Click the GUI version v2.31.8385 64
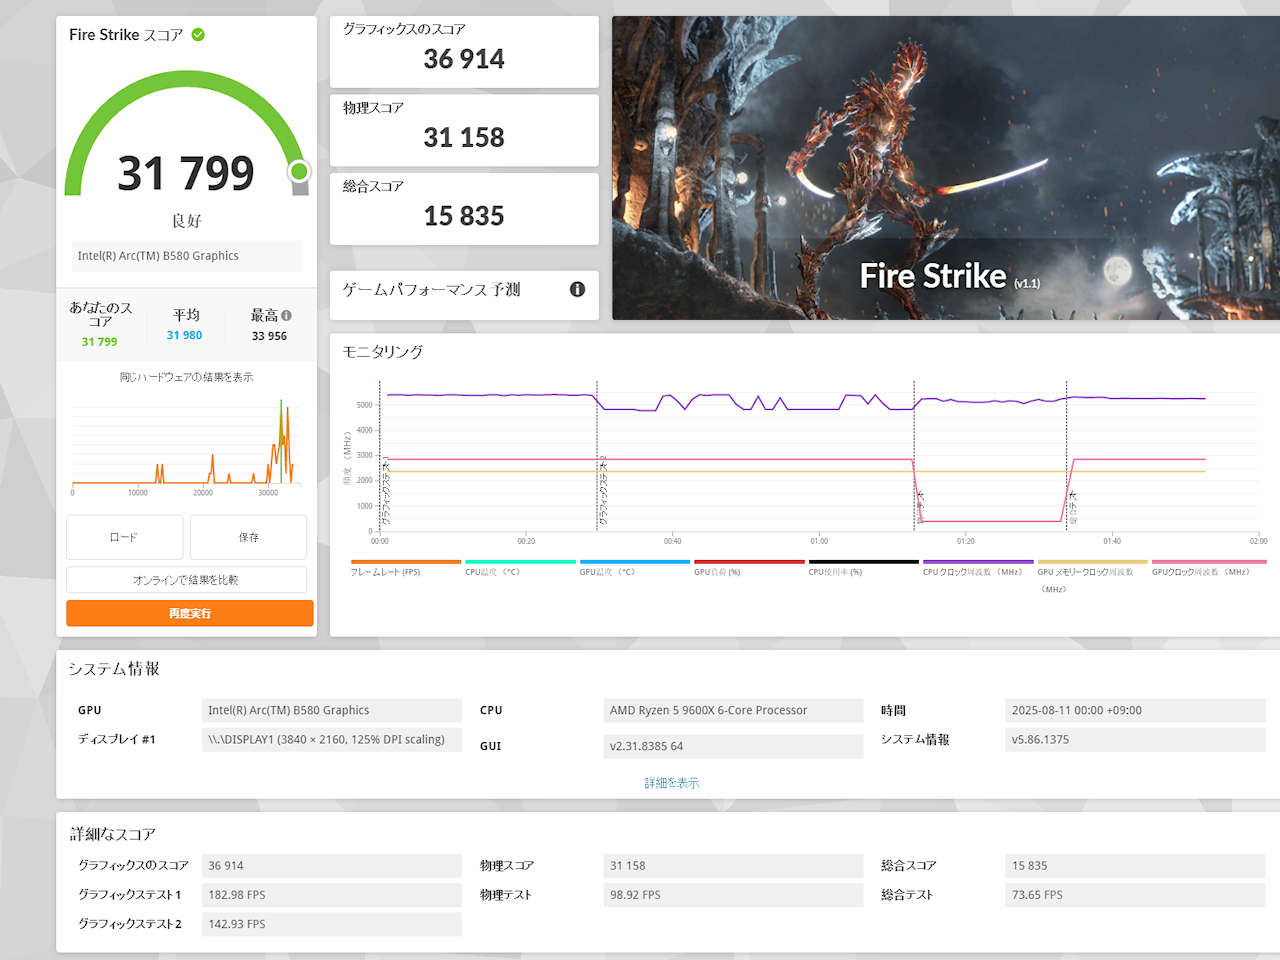 (733, 746)
